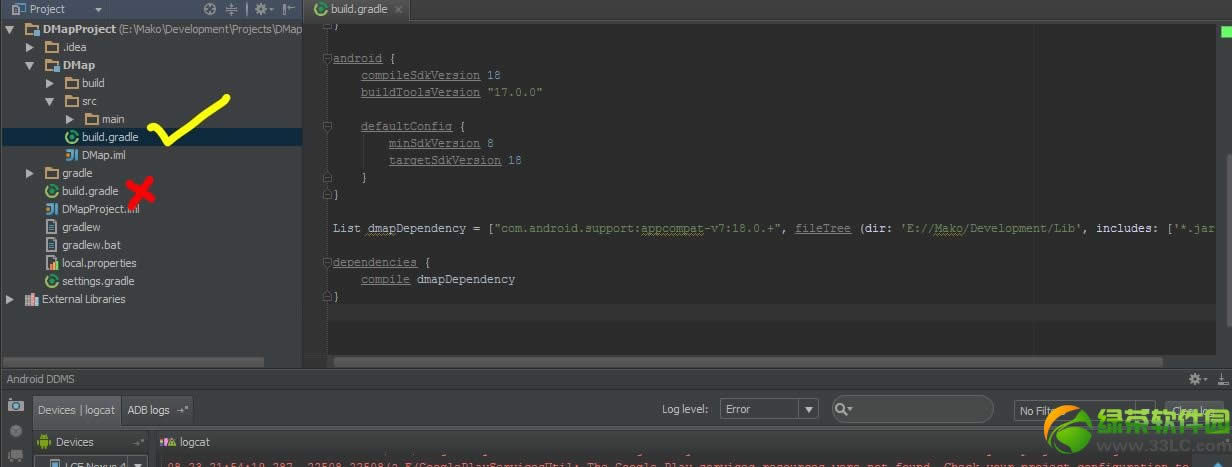
Task: Collapse the android block fold marker
Action: point(327,59)
